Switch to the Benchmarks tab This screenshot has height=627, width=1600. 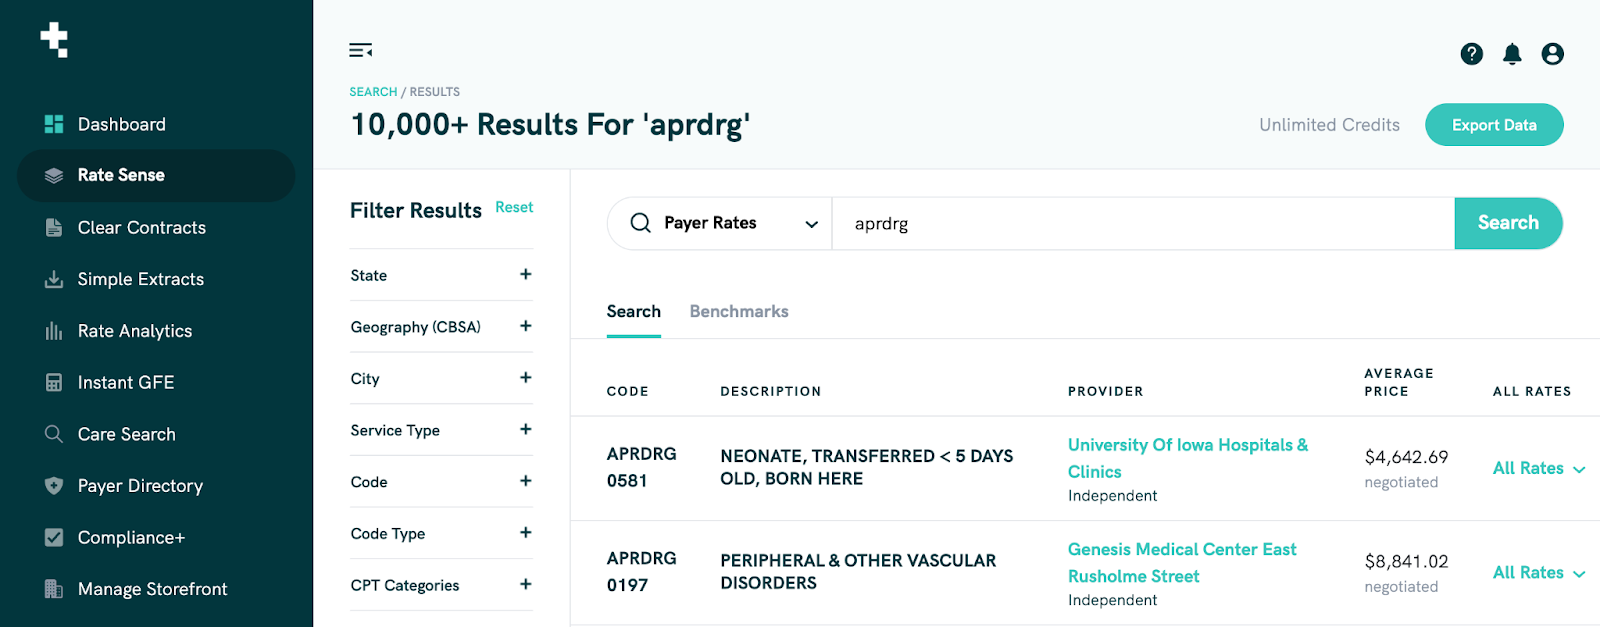point(739,312)
